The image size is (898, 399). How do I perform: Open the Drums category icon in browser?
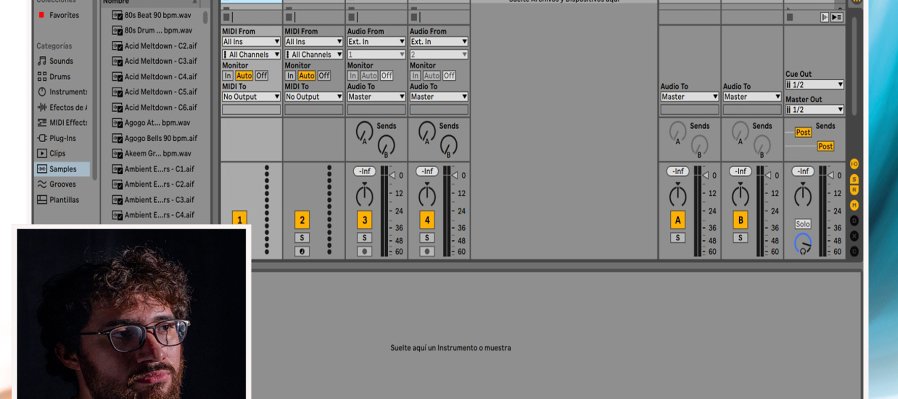click(x=42, y=77)
